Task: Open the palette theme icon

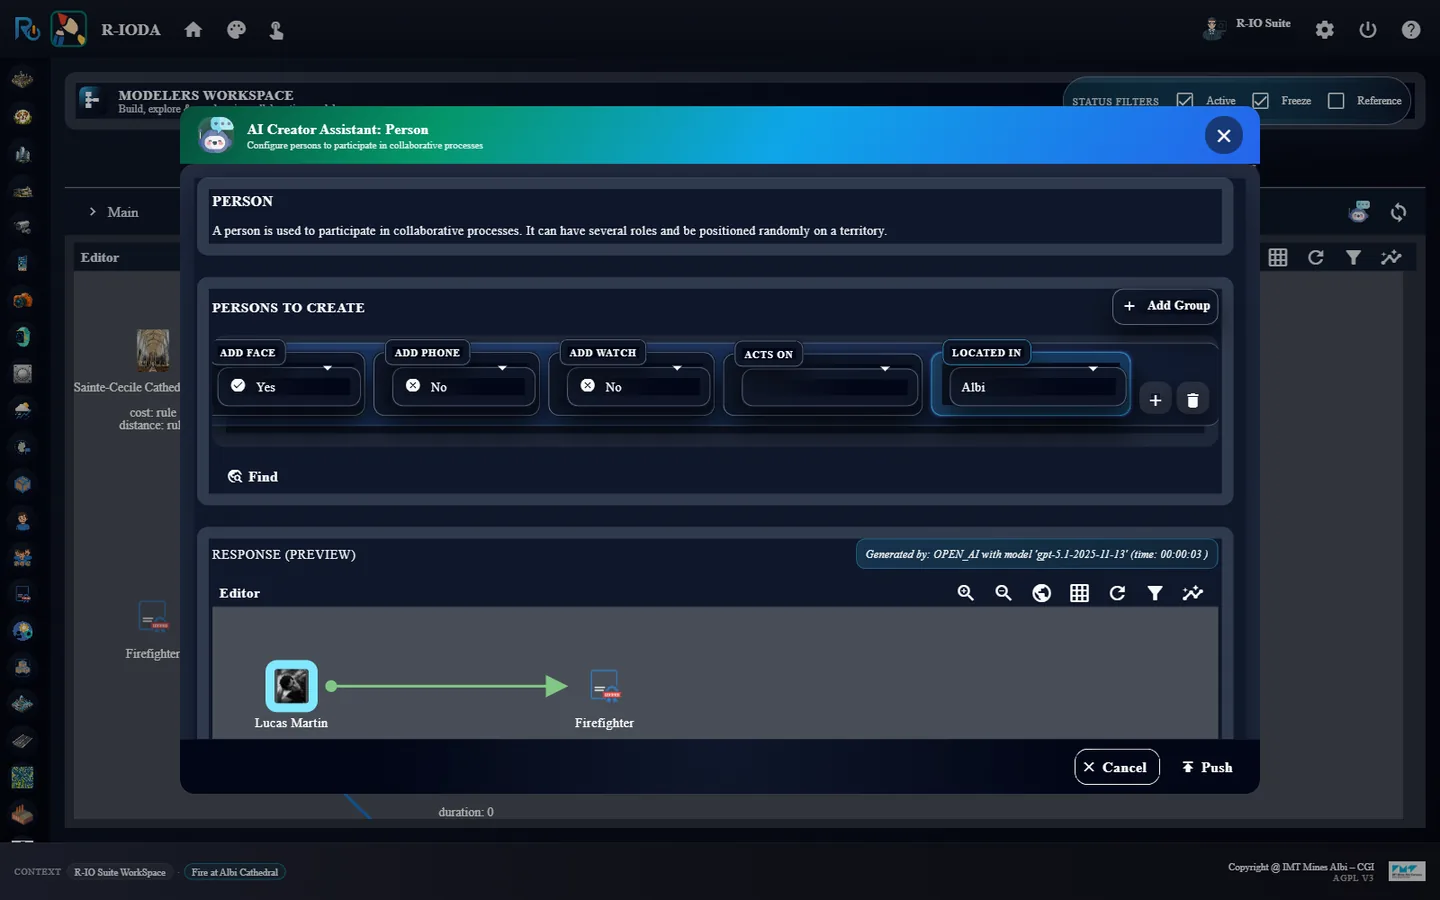Action: pyautogui.click(x=236, y=30)
